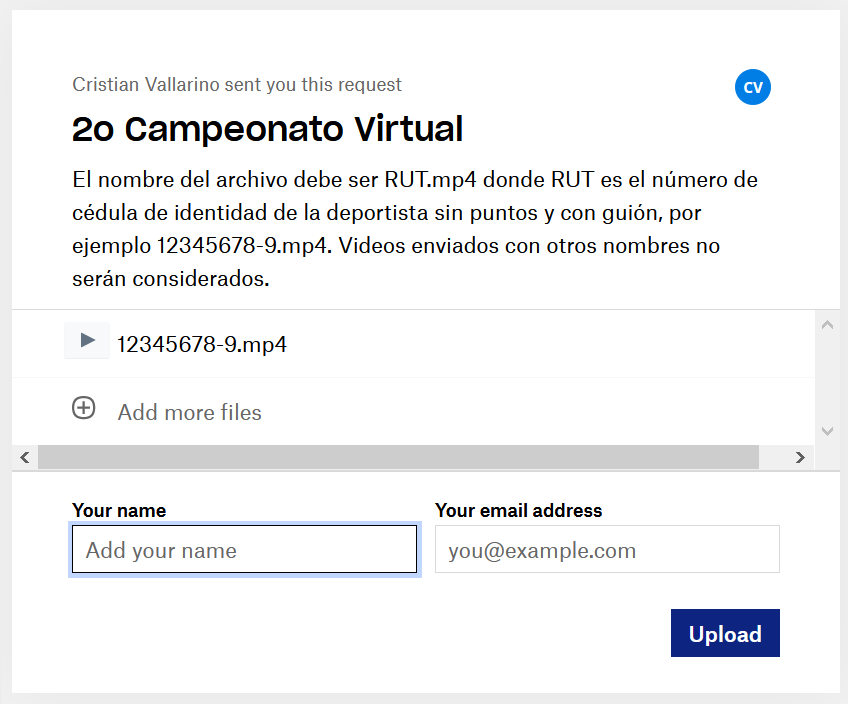848x704 pixels.
Task: Click the 'Your name' field label
Action: point(119,510)
